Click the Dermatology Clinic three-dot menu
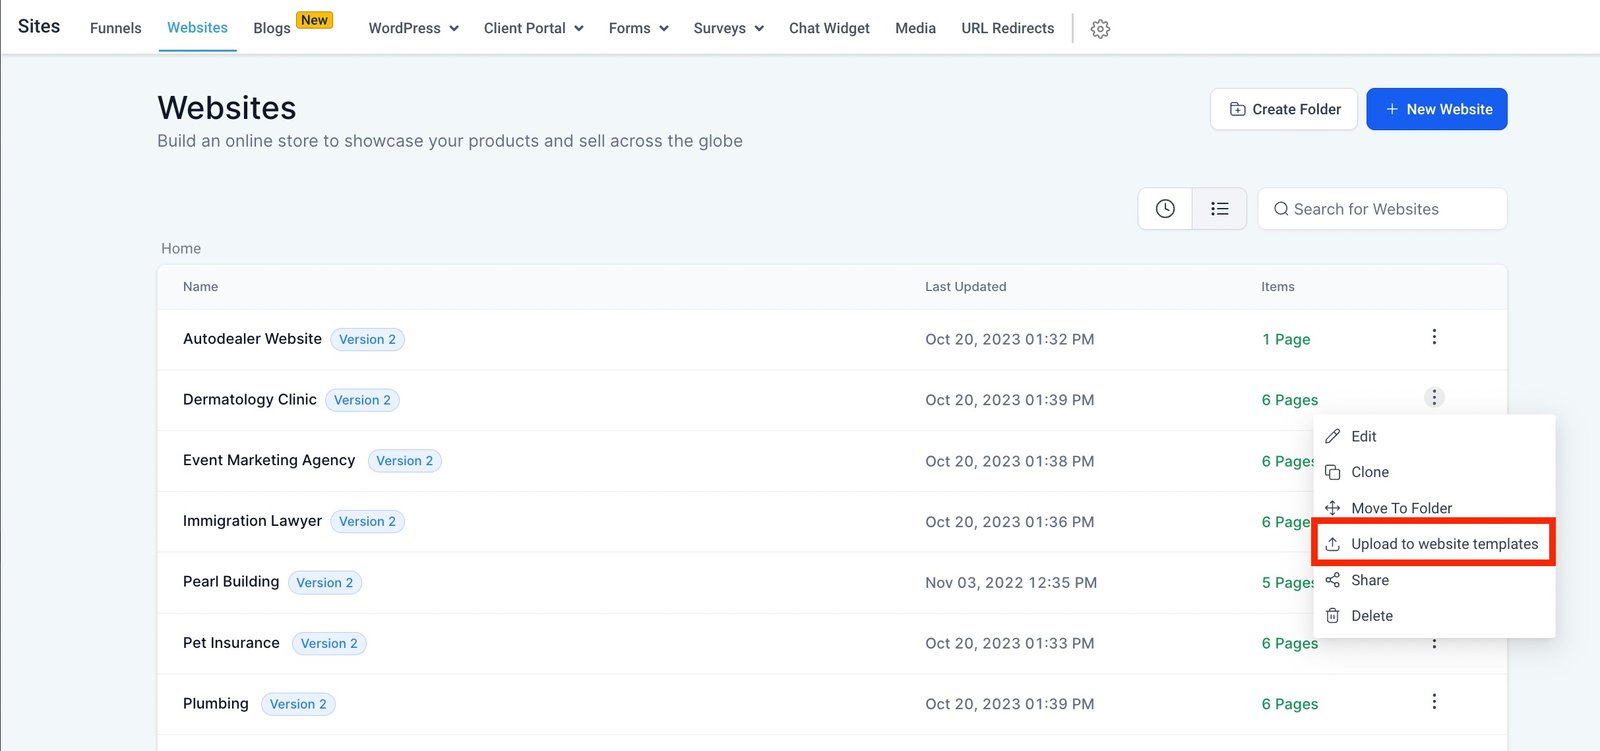The image size is (1600, 751). [1433, 398]
